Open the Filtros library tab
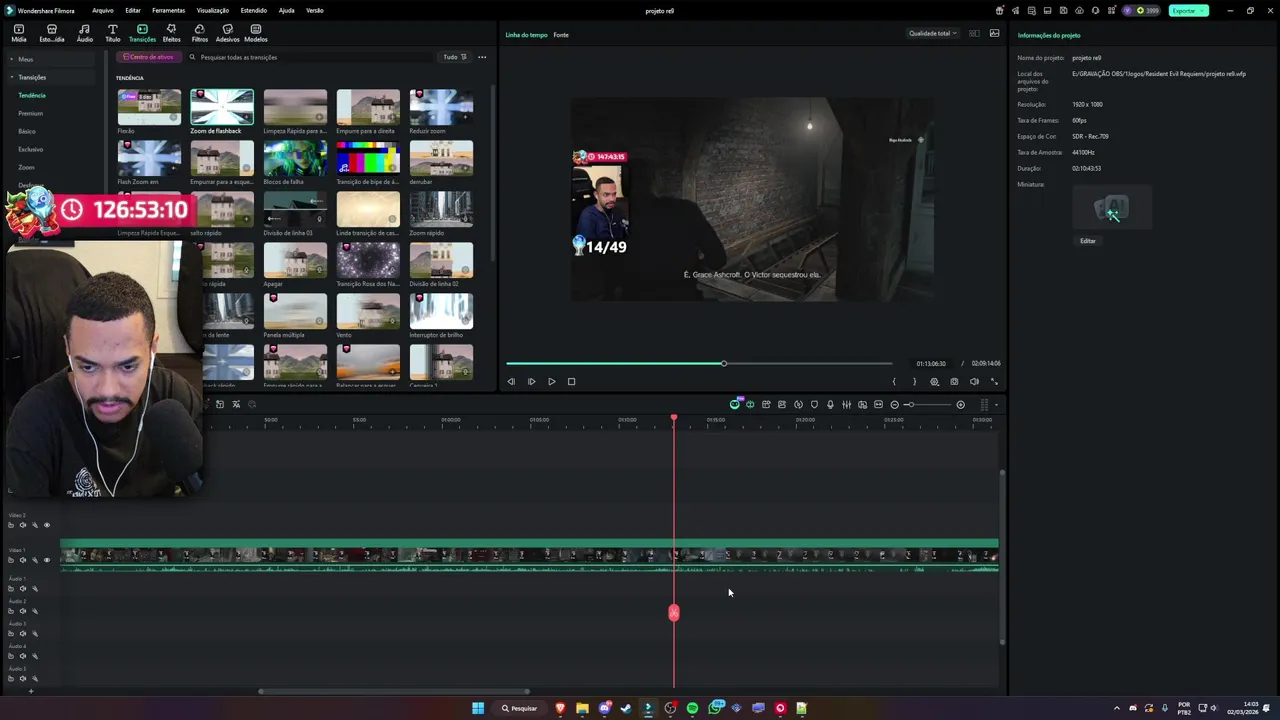Viewport: 1280px width, 720px height. click(x=200, y=33)
